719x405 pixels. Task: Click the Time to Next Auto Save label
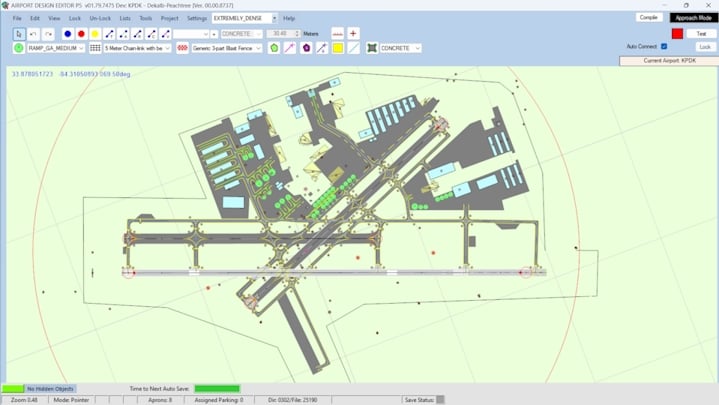click(159, 389)
